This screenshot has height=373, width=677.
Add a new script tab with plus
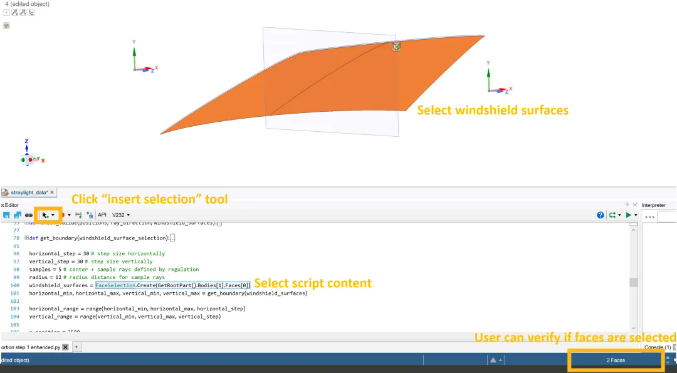(x=76, y=347)
